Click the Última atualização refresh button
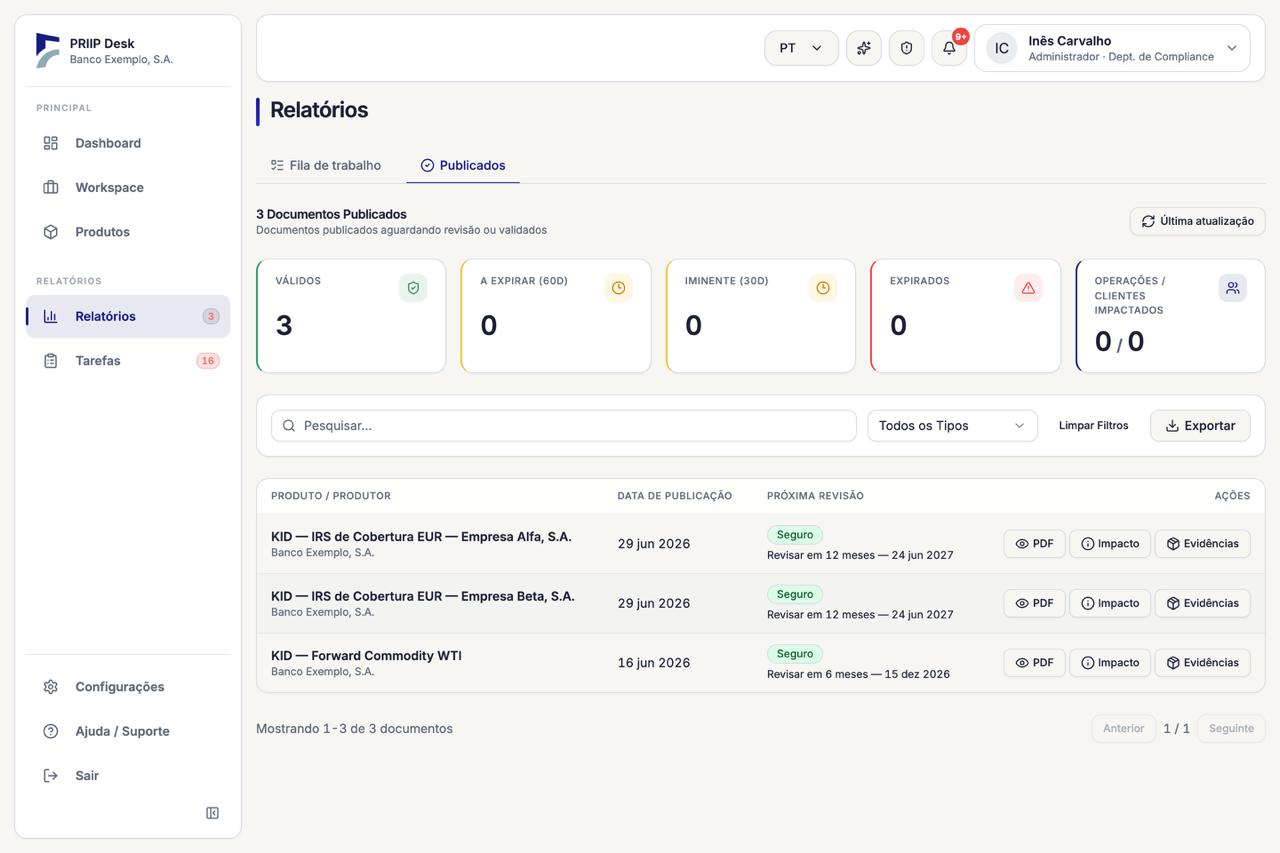 pyautogui.click(x=1198, y=221)
